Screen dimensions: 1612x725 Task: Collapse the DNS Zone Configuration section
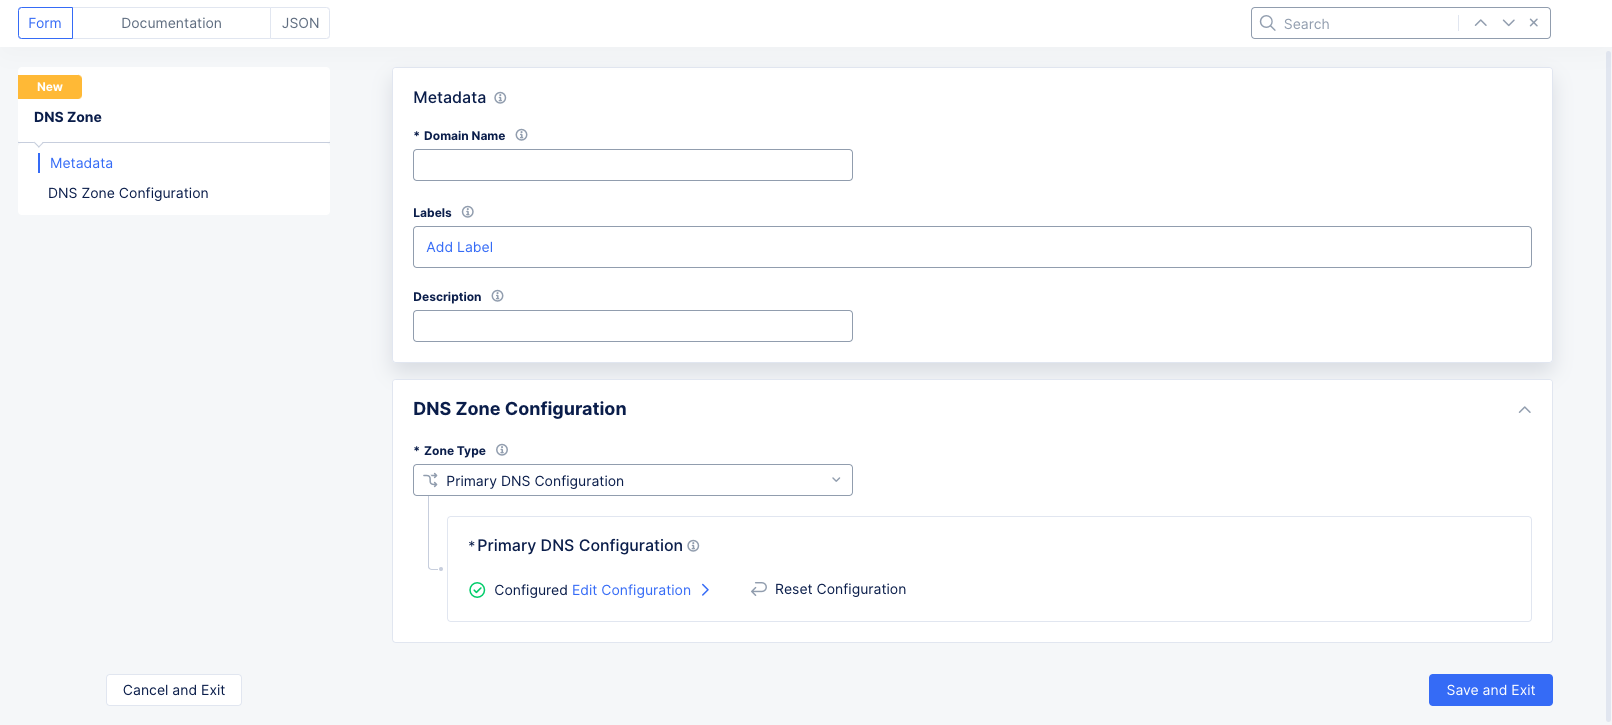tap(1524, 410)
